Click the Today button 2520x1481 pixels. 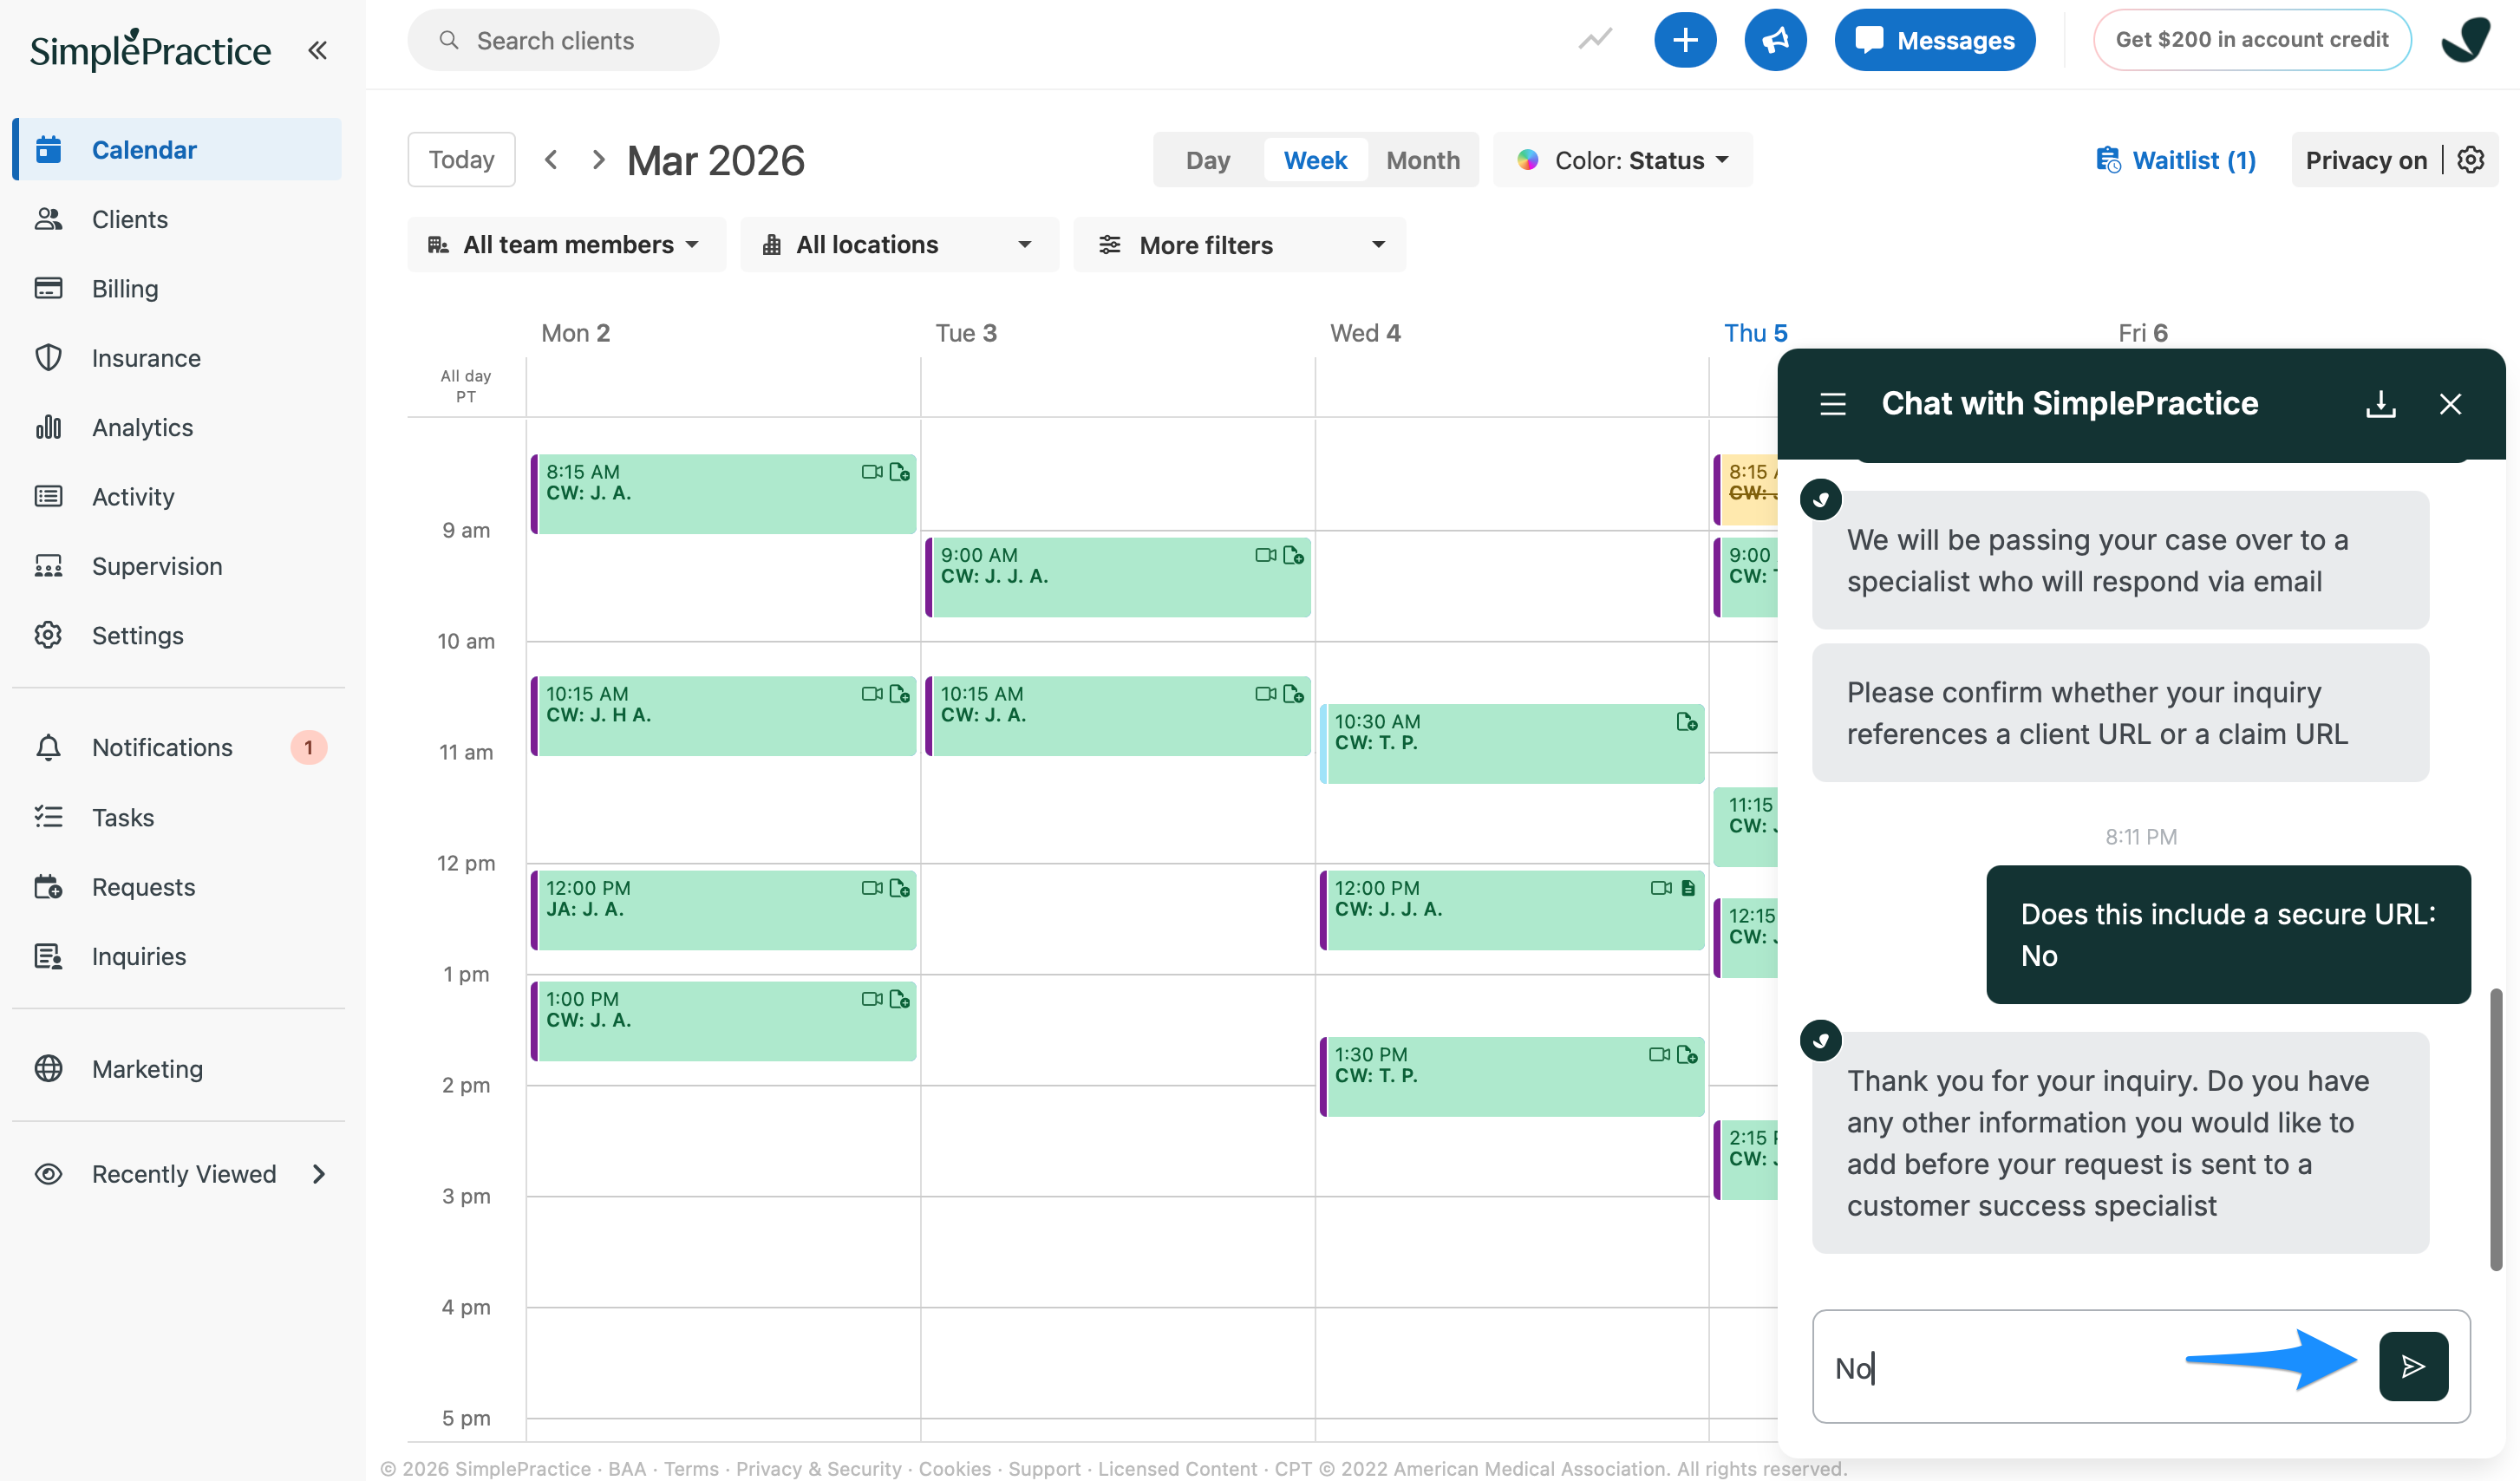(x=461, y=160)
